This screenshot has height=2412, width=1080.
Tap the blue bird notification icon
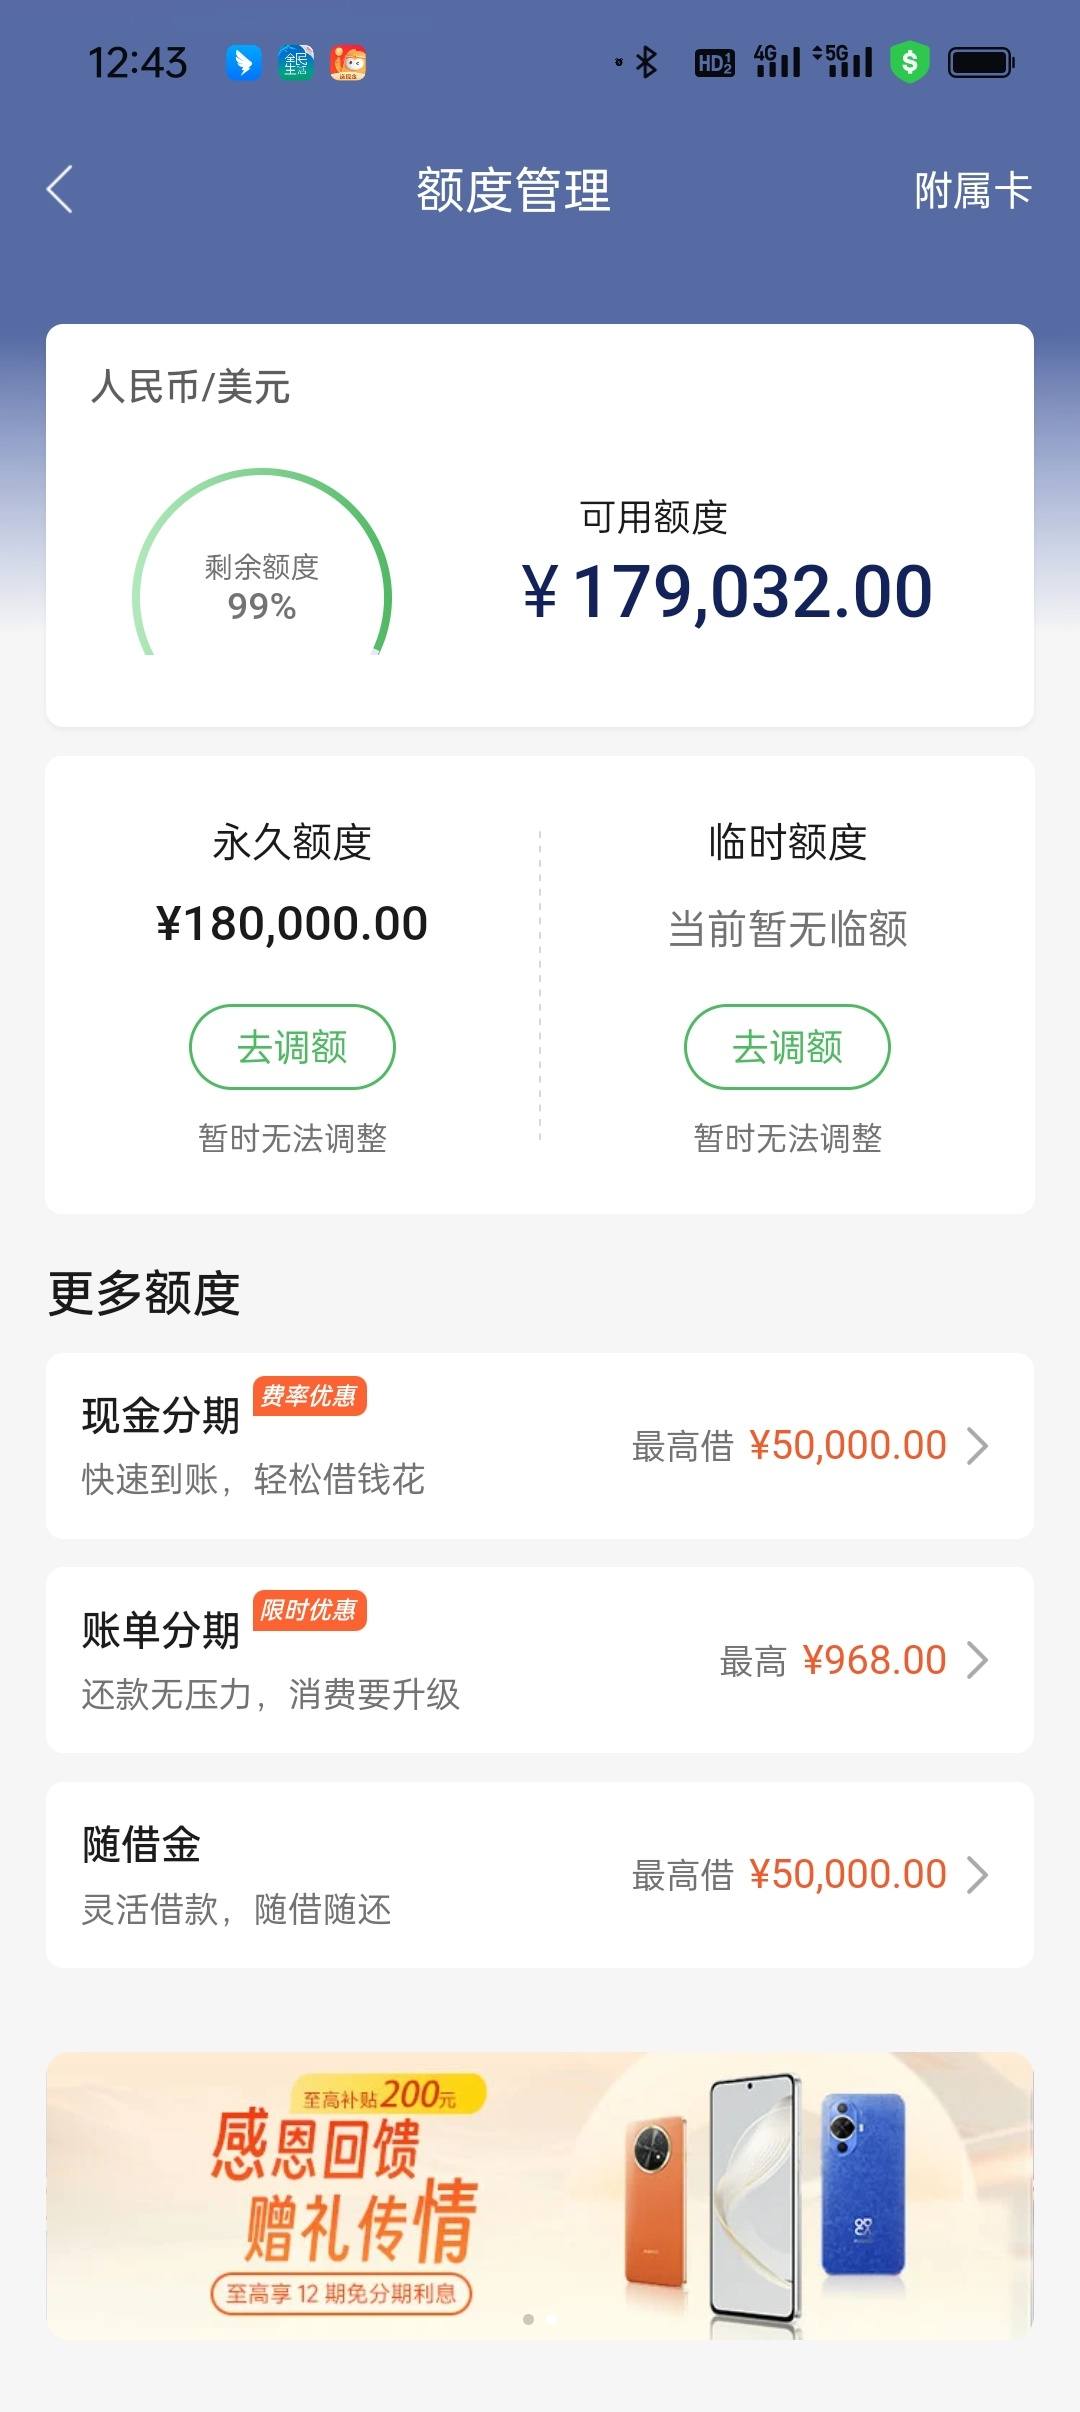click(x=243, y=62)
